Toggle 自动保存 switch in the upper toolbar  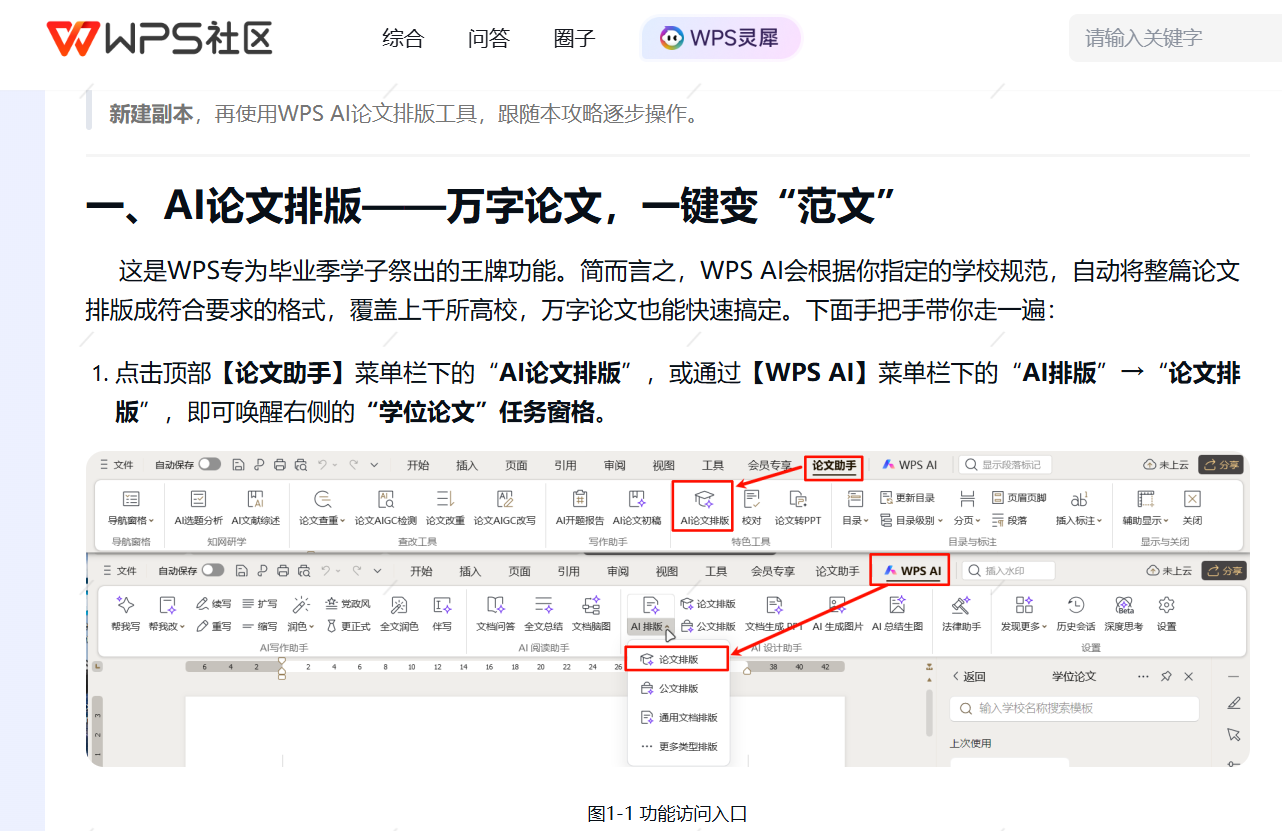pyautogui.click(x=209, y=464)
